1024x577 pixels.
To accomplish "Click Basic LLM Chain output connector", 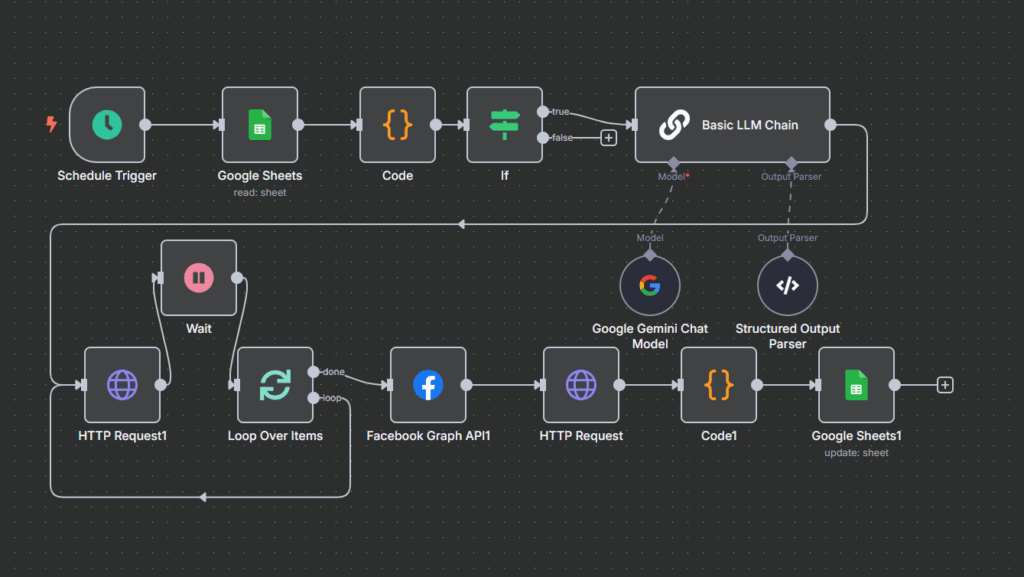I will (831, 125).
